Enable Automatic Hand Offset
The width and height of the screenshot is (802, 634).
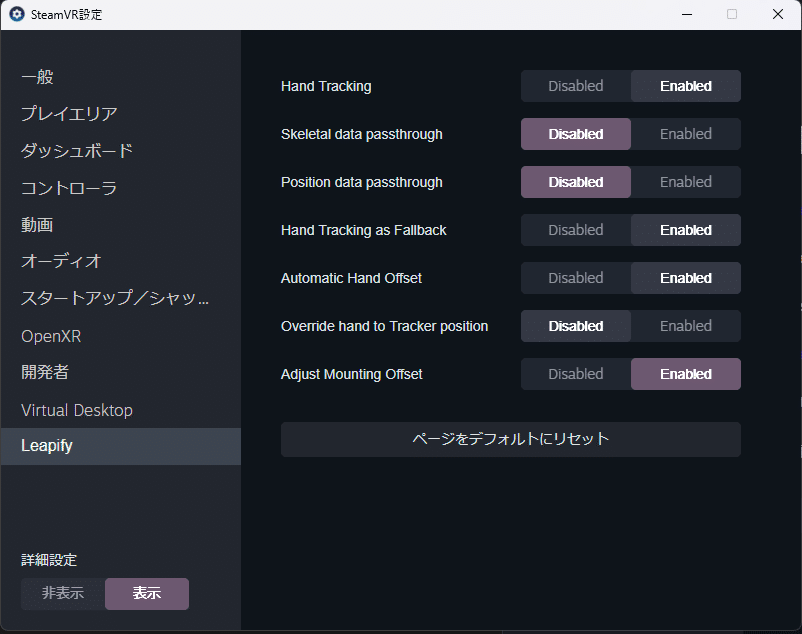click(x=686, y=278)
